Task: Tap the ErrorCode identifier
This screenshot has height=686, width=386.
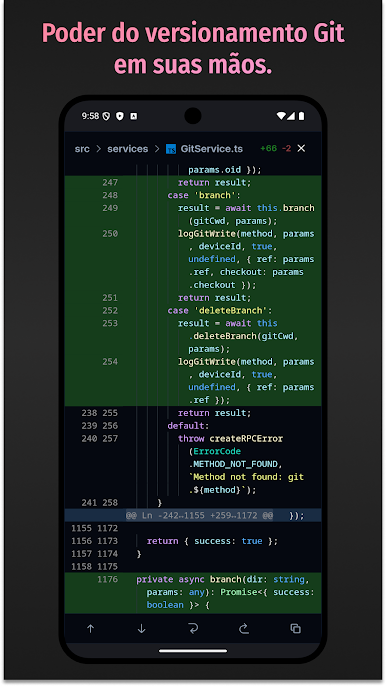Action: tap(217, 451)
